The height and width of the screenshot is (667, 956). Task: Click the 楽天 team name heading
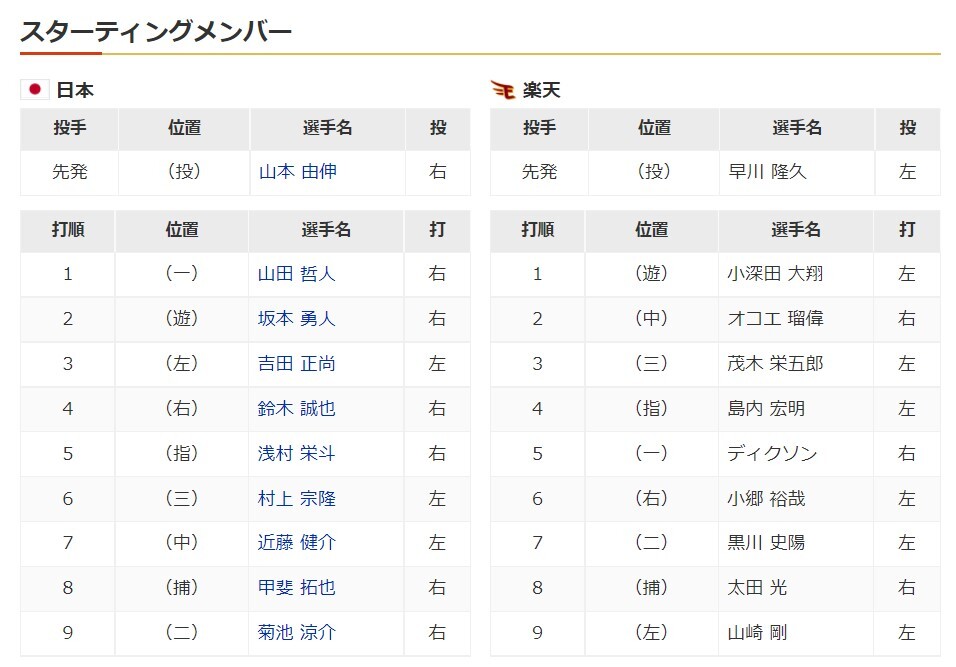(541, 90)
